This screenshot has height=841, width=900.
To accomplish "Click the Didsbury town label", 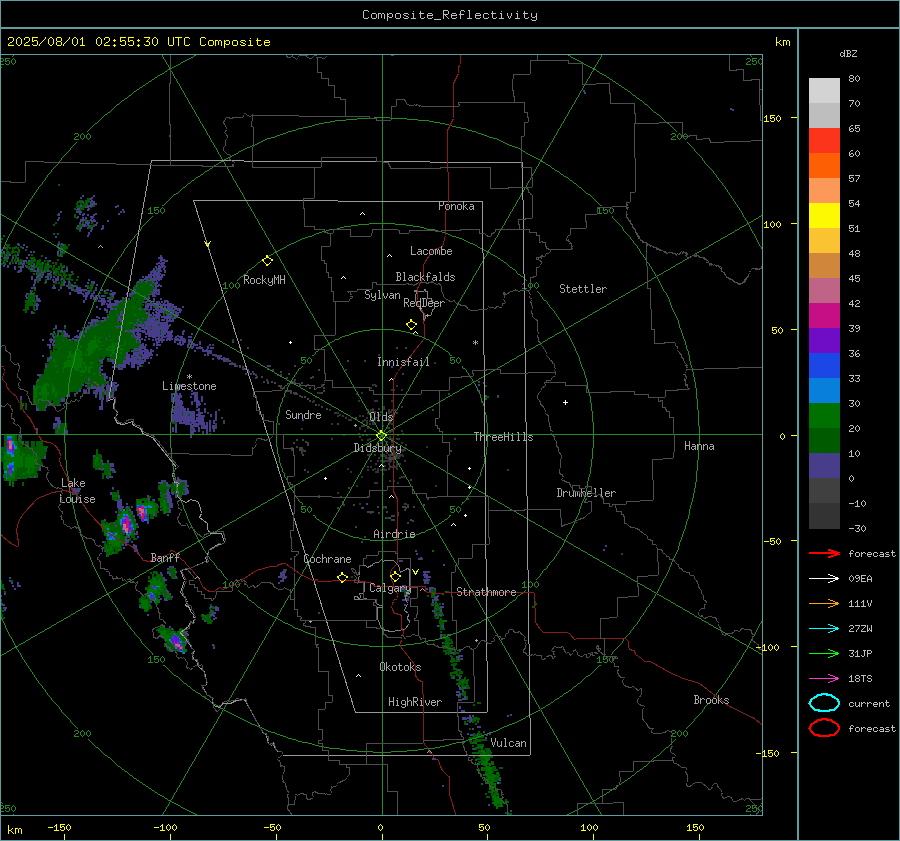I will tap(377, 448).
